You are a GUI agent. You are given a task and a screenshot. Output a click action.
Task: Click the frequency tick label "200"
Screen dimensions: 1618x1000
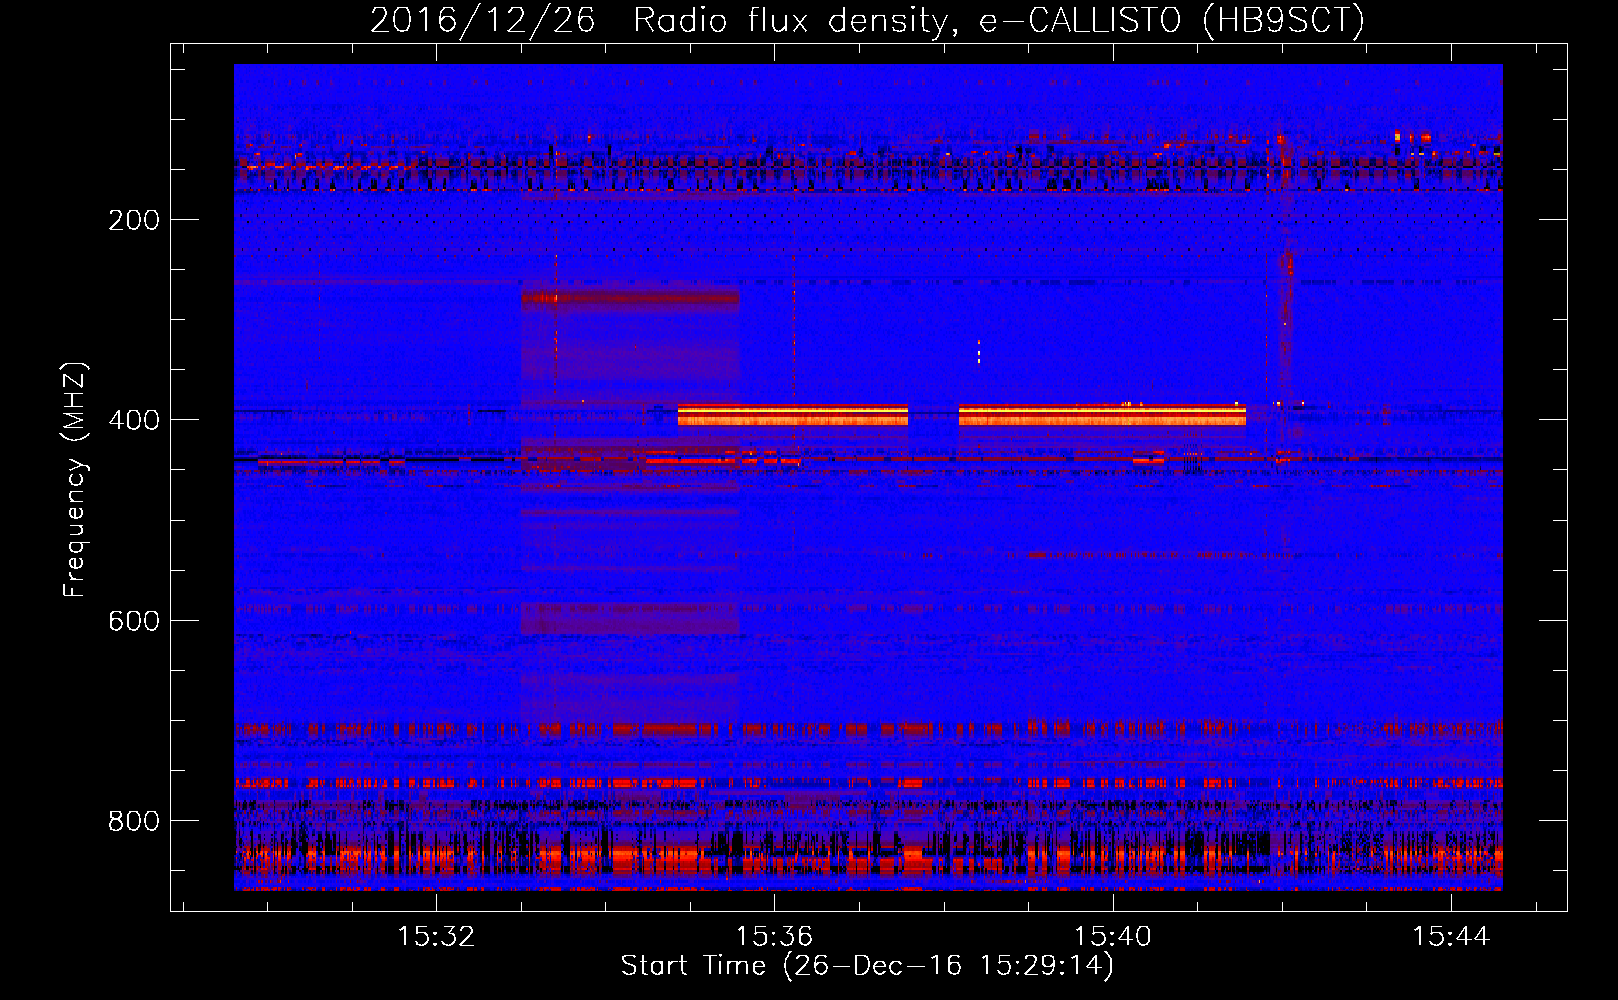pyautogui.click(x=134, y=220)
